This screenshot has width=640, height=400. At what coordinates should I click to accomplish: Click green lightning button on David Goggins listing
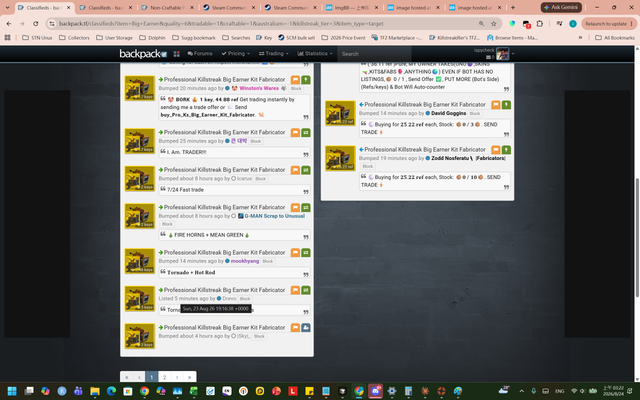coord(506,105)
